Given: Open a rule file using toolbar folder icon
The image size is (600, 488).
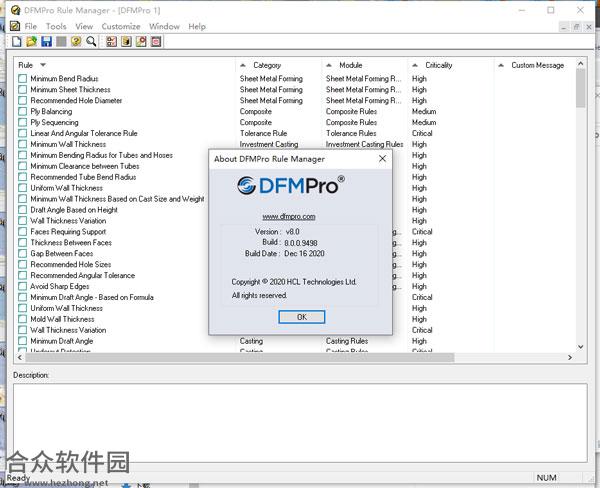Looking at the screenshot, I should pyautogui.click(x=31, y=41).
